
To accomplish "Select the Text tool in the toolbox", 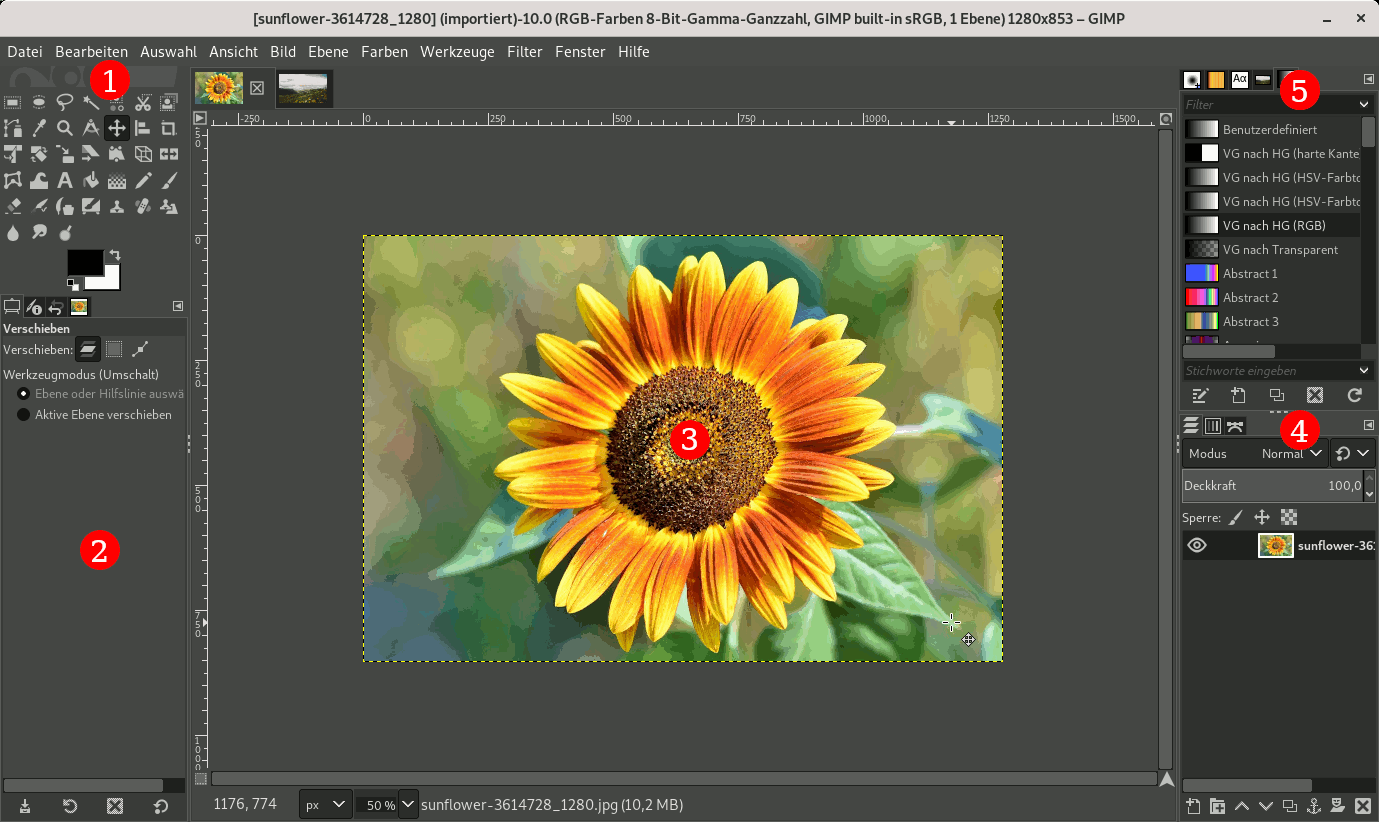I will [x=65, y=181].
